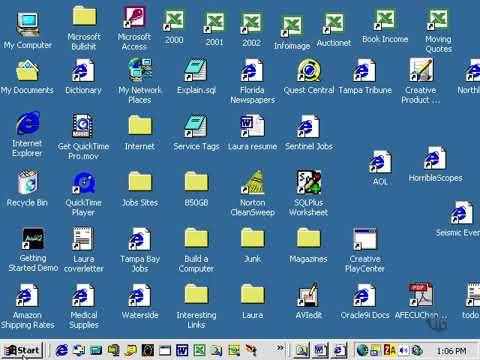Open the Explain.sql file shortcut

(x=196, y=71)
